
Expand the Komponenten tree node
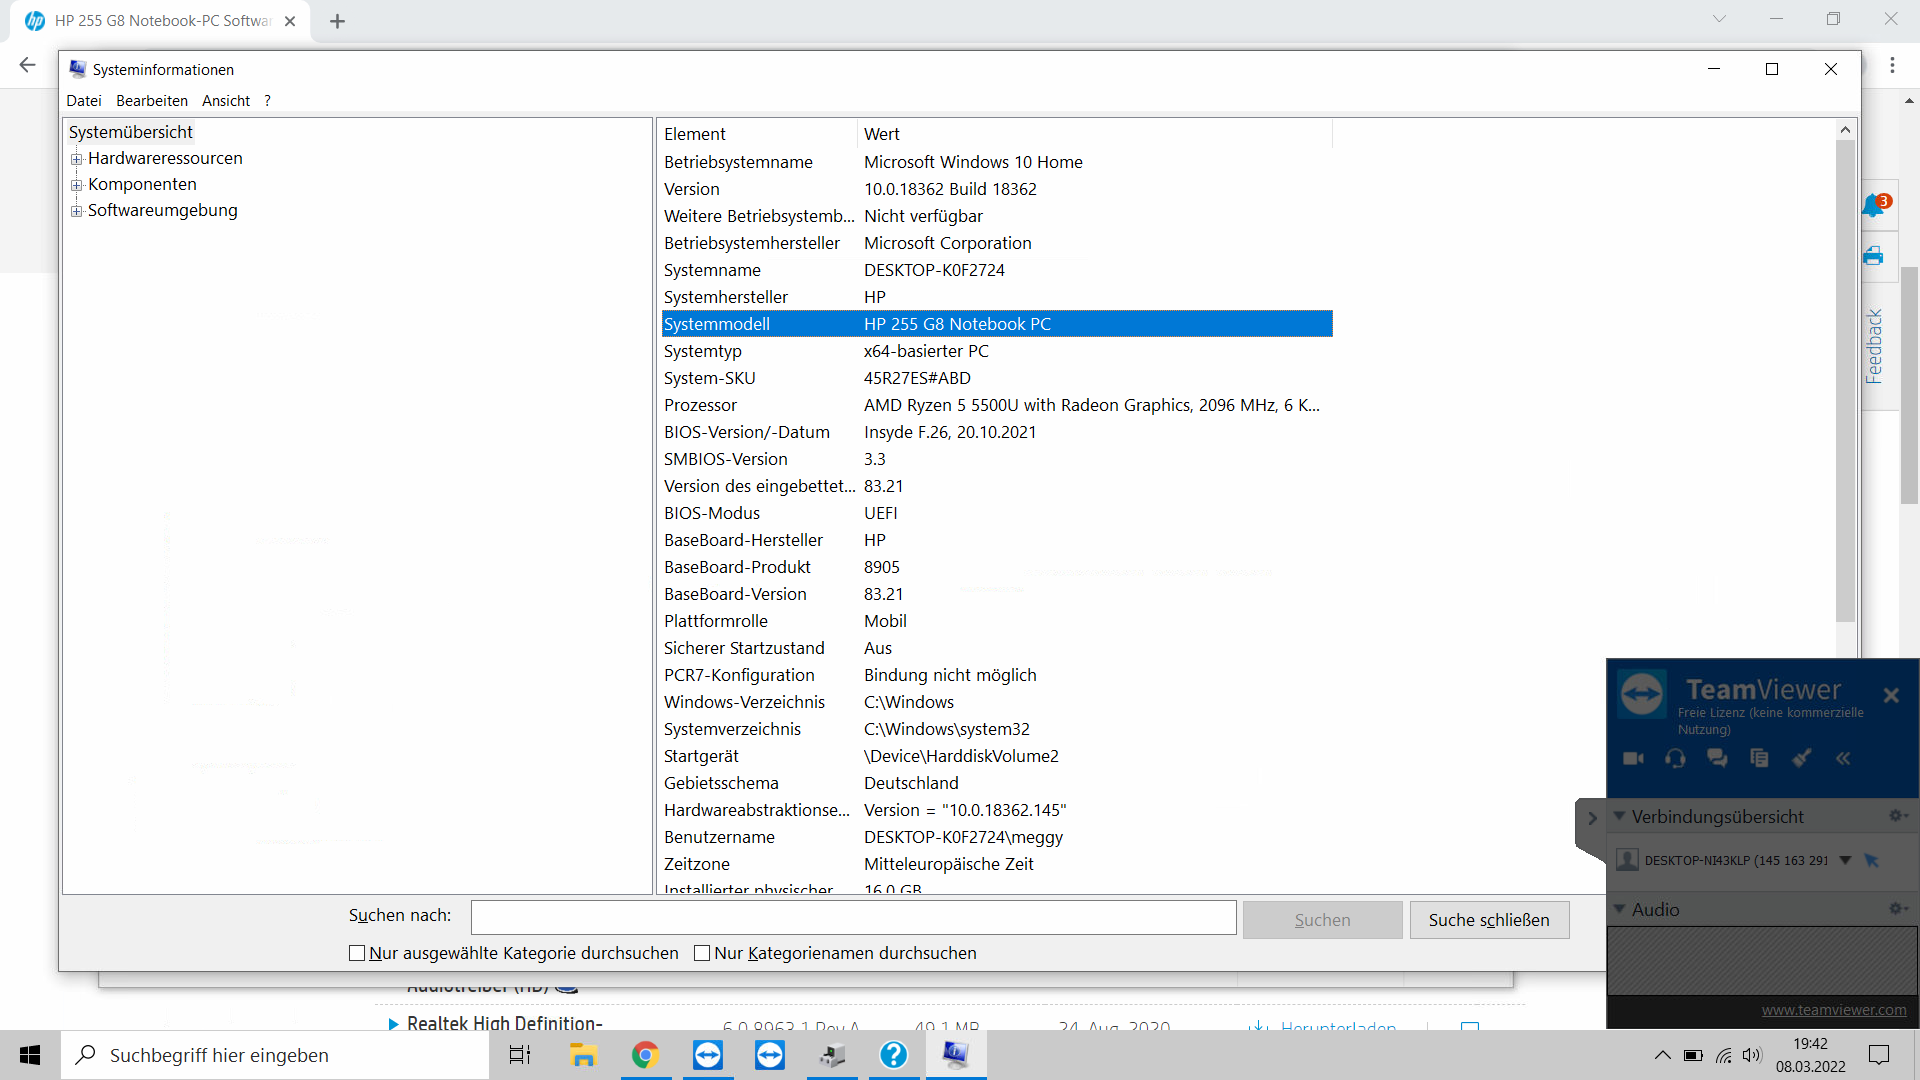pyautogui.click(x=76, y=185)
